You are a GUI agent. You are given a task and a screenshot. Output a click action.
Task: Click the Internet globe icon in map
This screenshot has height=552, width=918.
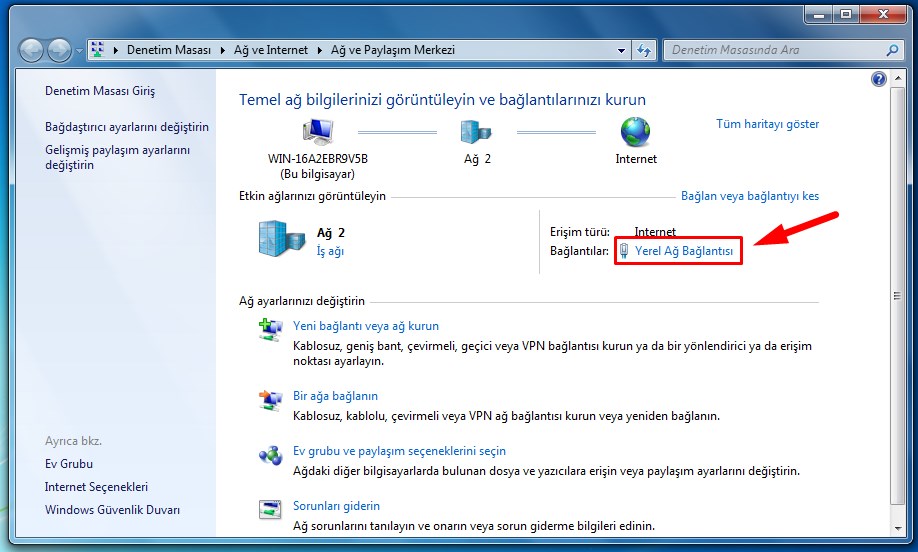[635, 132]
